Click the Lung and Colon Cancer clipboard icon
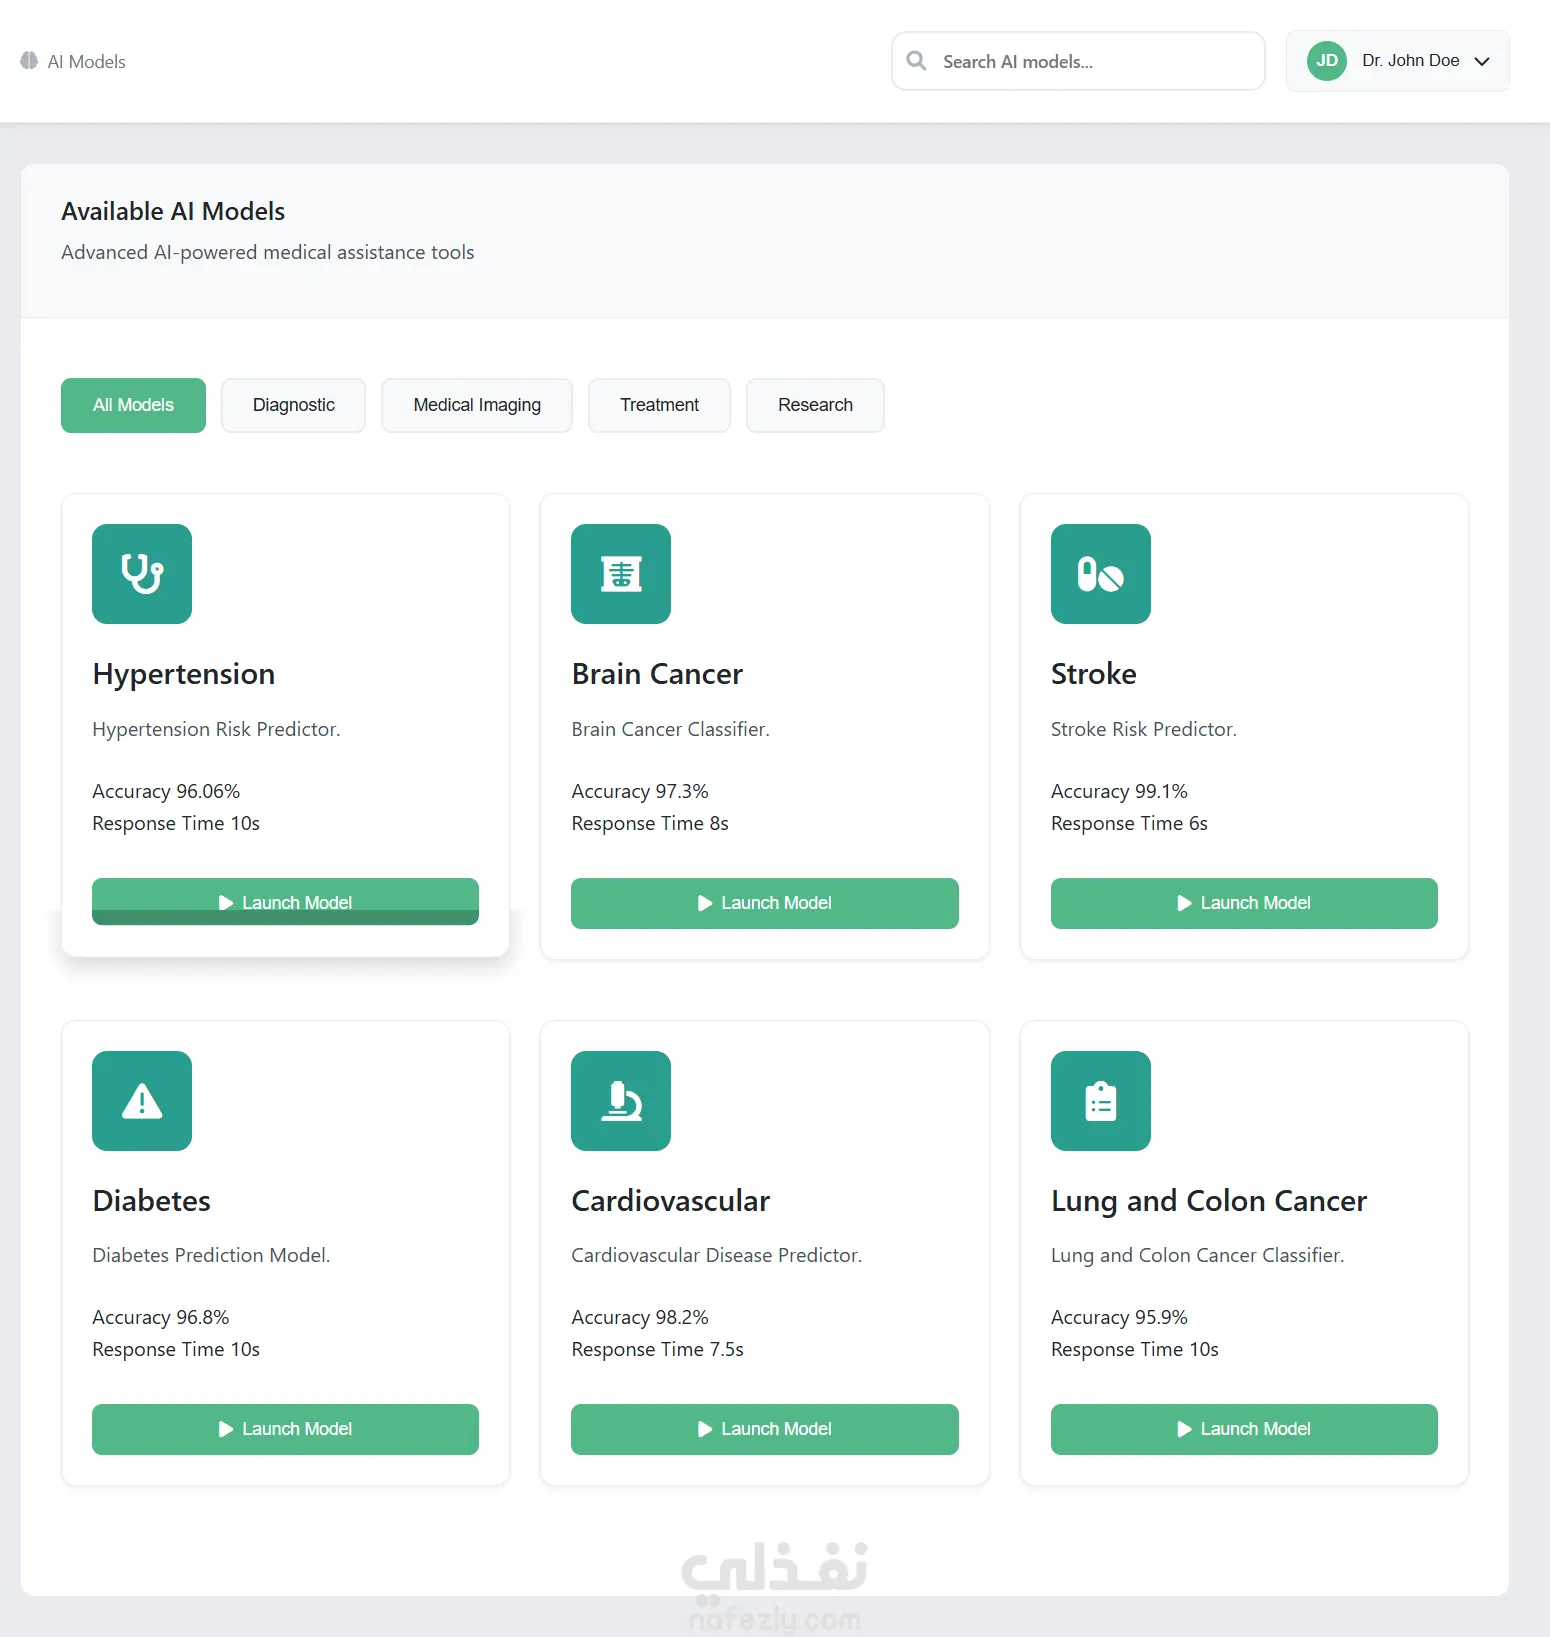Screen dimensions: 1550x1637 (x=1101, y=1101)
